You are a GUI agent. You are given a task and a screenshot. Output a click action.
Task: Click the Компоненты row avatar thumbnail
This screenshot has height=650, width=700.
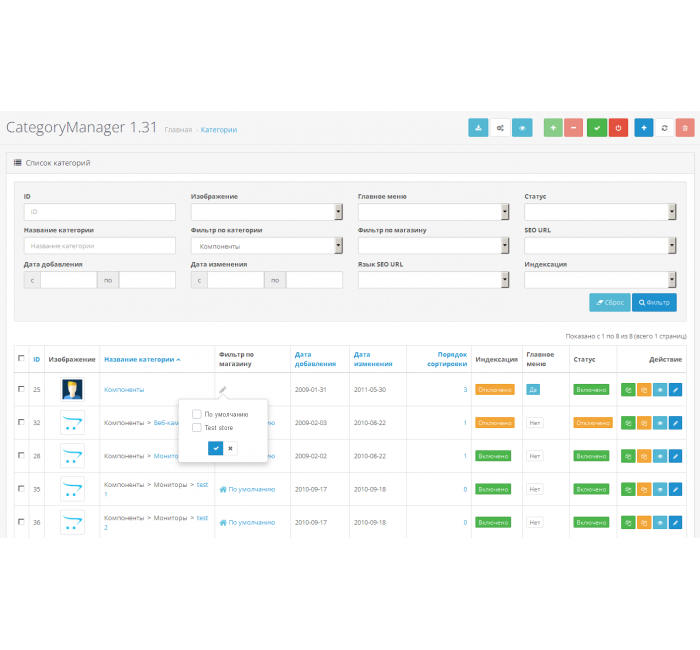point(72,389)
